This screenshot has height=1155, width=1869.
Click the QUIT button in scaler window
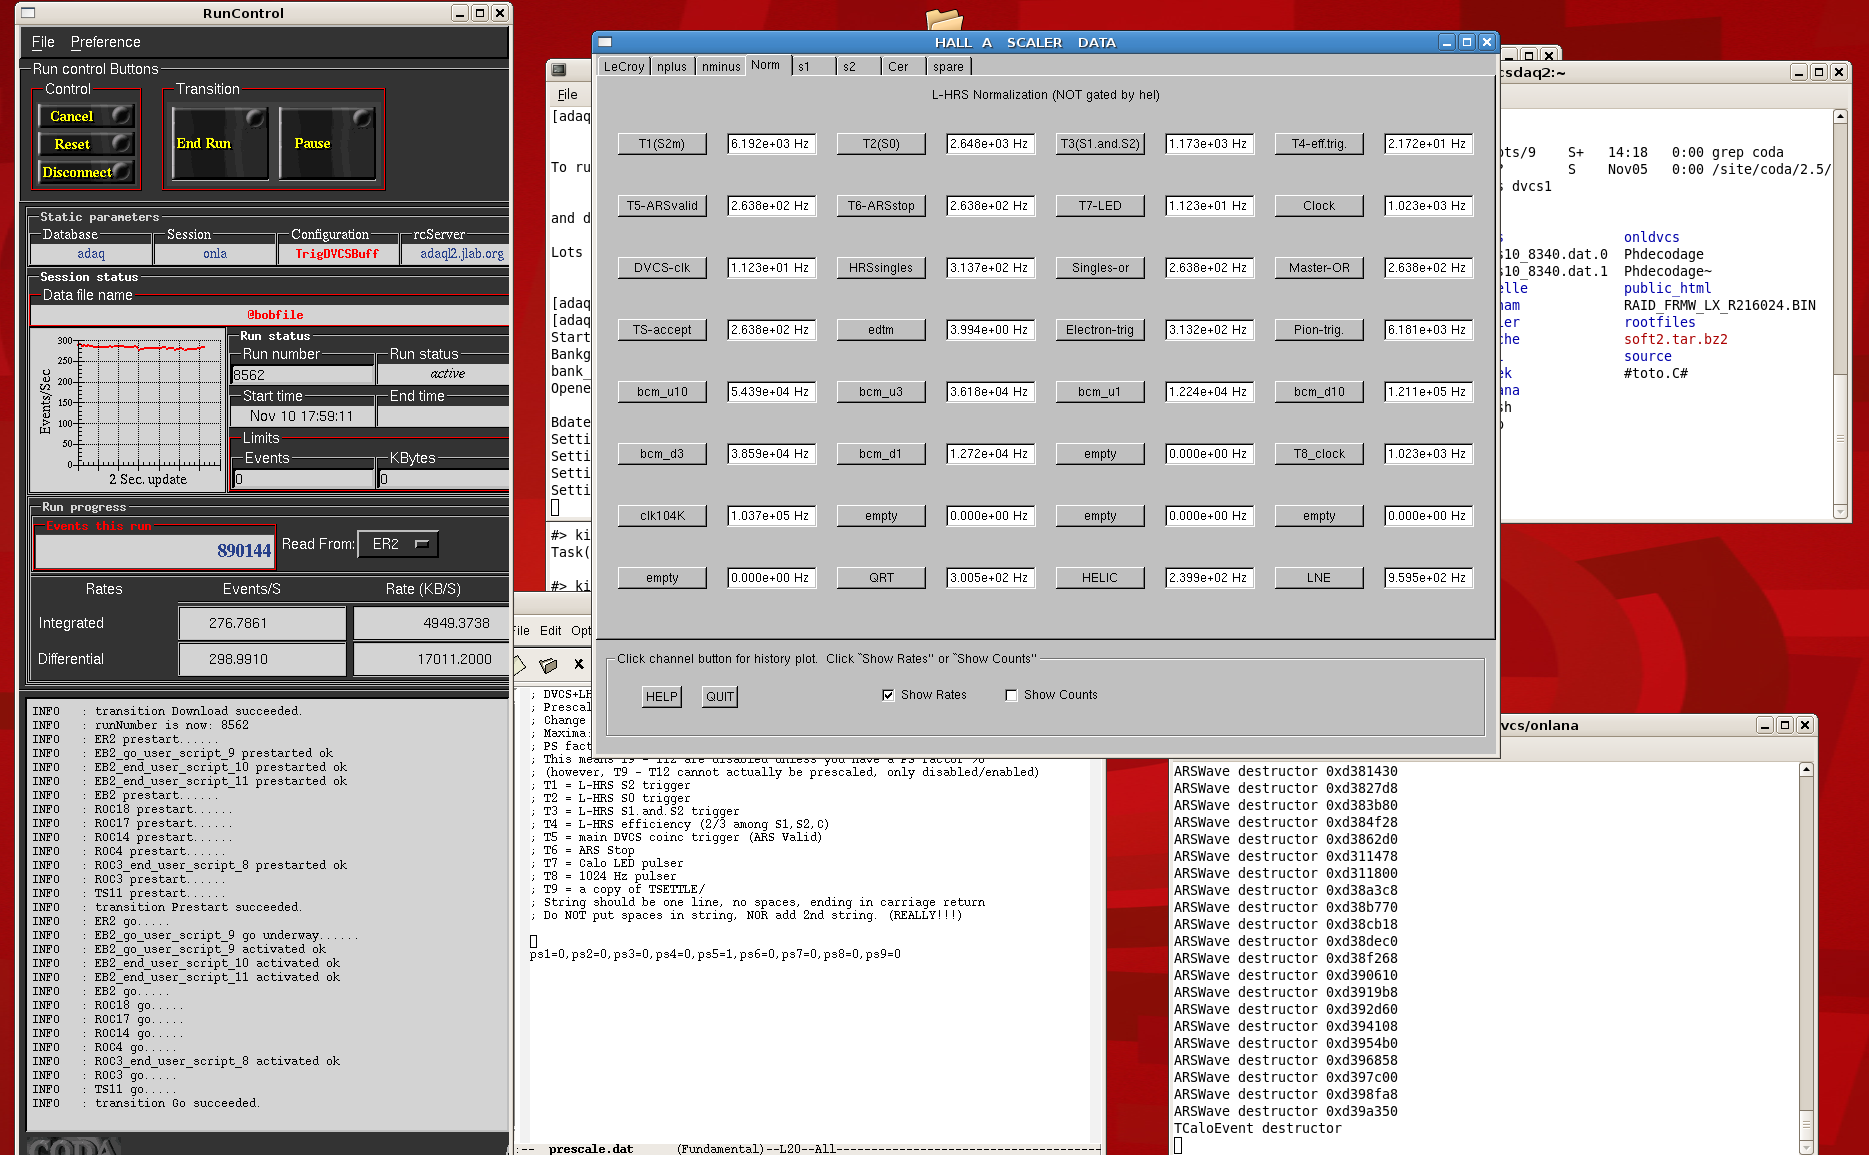[720, 697]
